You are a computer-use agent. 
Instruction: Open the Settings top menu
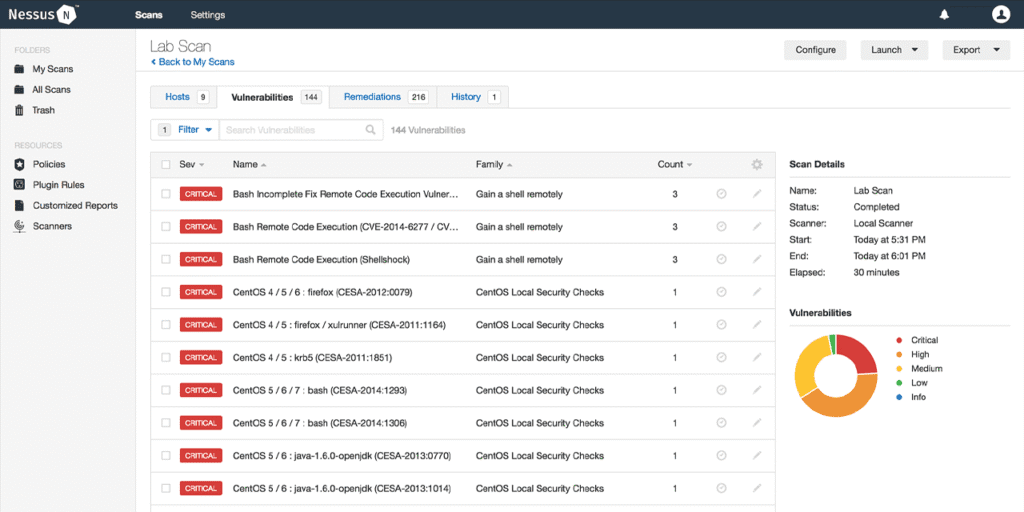[208, 14]
